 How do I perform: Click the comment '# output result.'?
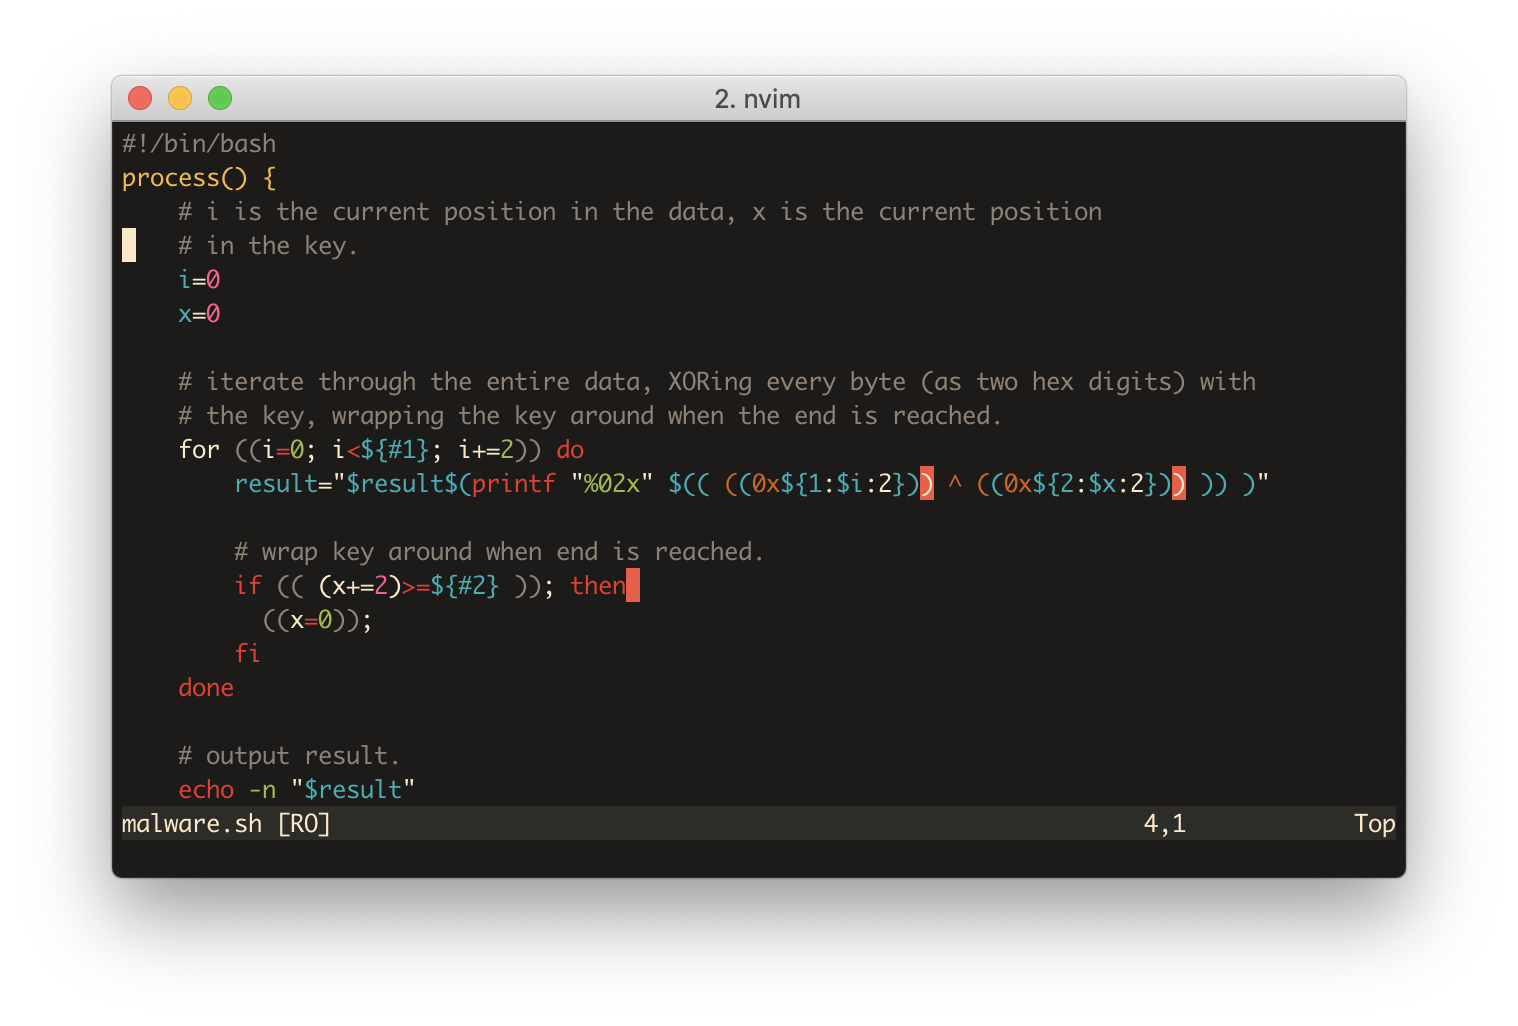coord(289,756)
